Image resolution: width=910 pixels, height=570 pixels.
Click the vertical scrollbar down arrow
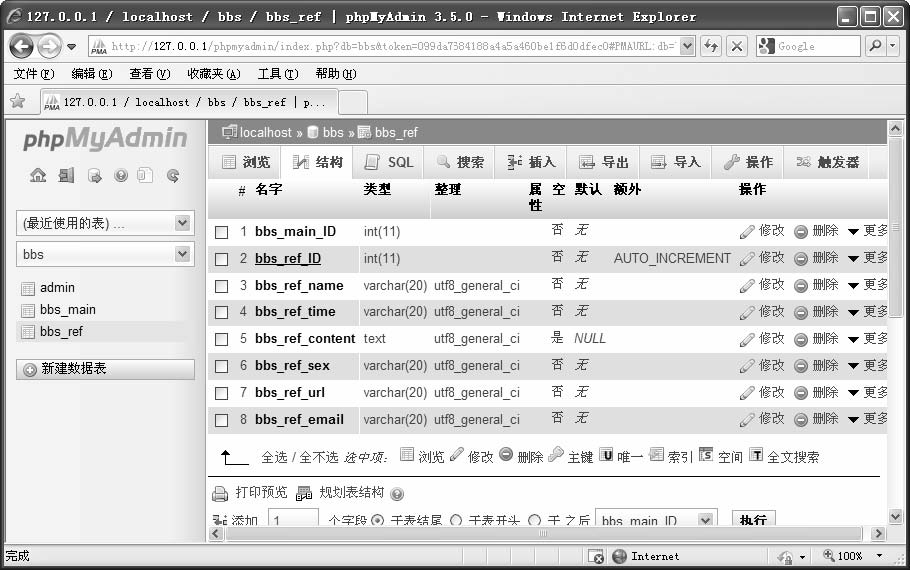895,516
